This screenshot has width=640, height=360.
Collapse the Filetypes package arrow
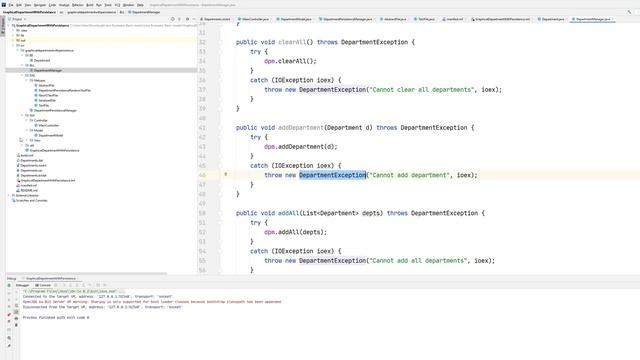[x=27, y=80]
